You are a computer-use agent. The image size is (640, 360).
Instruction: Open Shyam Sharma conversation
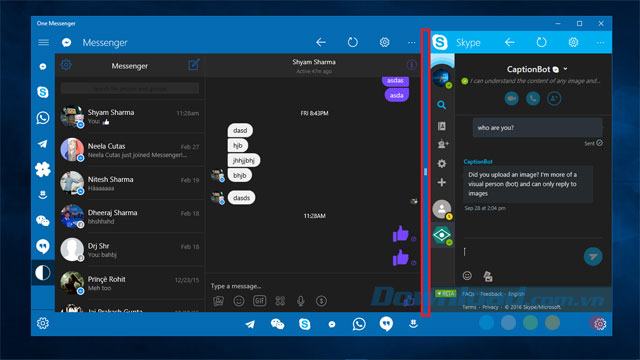point(130,116)
